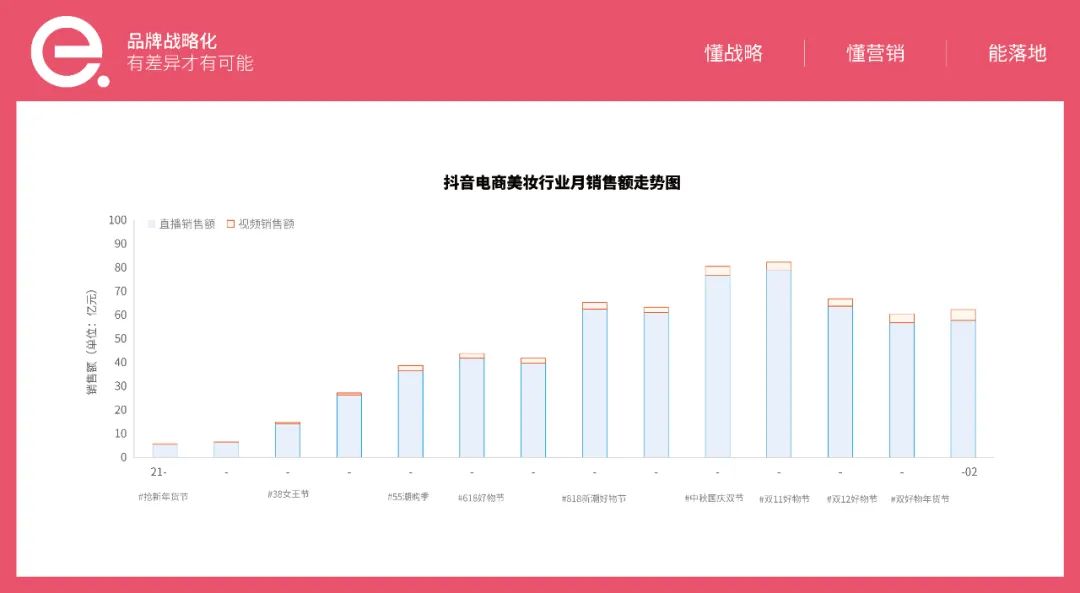Click the 100 value on the y-axis
This screenshot has height=593, width=1080.
click(x=118, y=220)
